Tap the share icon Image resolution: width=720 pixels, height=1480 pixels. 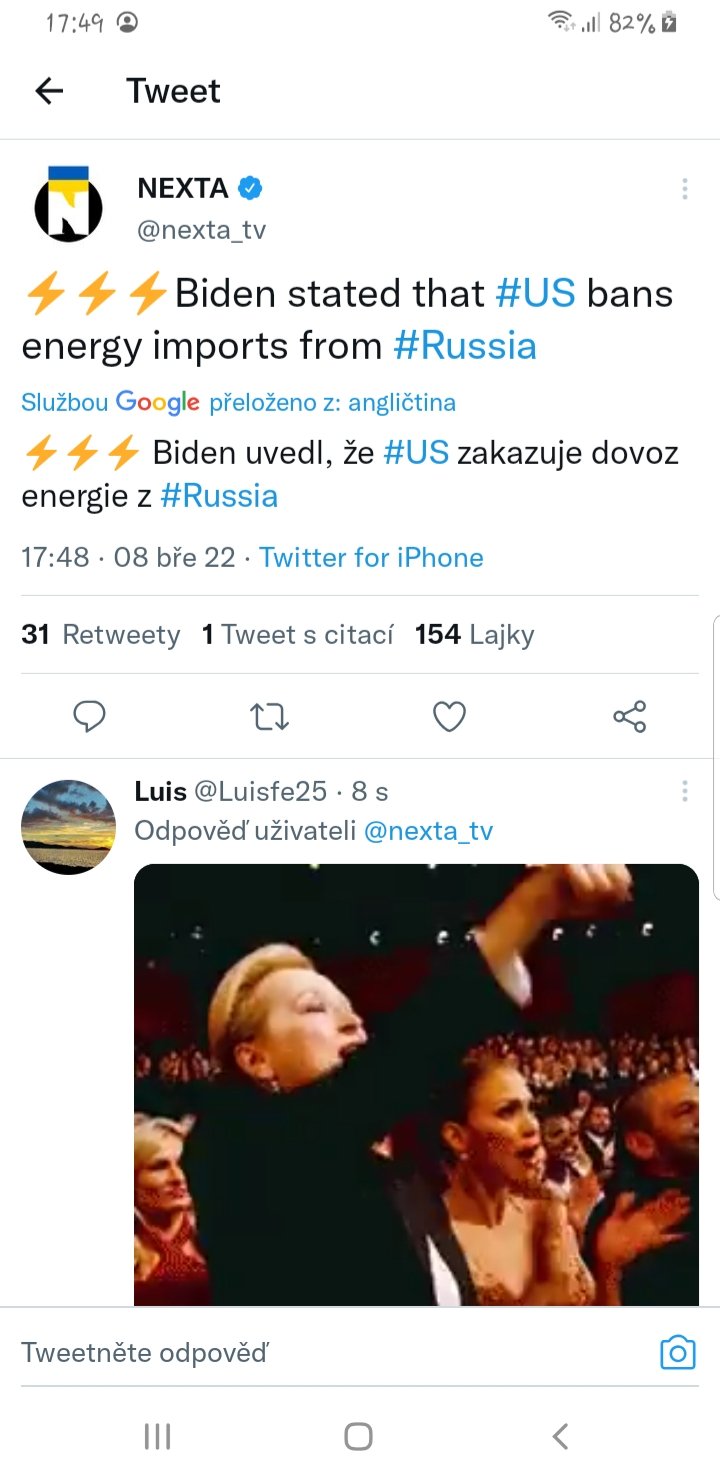tap(629, 716)
